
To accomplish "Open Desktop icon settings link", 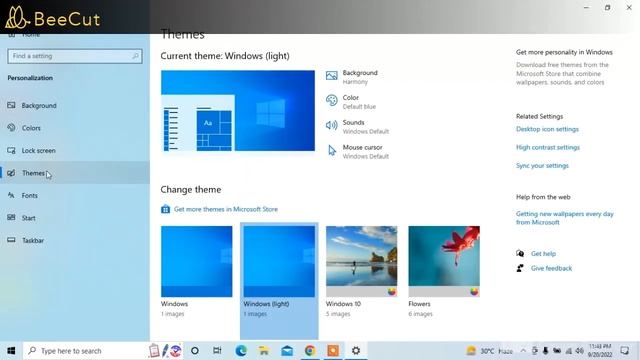I will [547, 129].
